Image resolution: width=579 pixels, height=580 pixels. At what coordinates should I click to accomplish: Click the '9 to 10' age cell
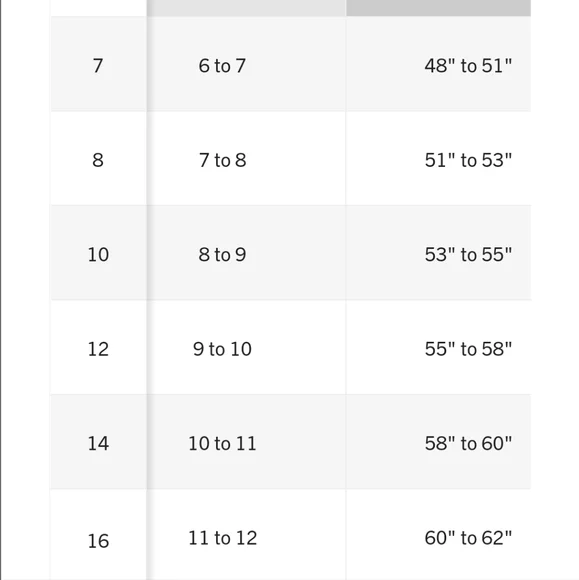coord(222,348)
